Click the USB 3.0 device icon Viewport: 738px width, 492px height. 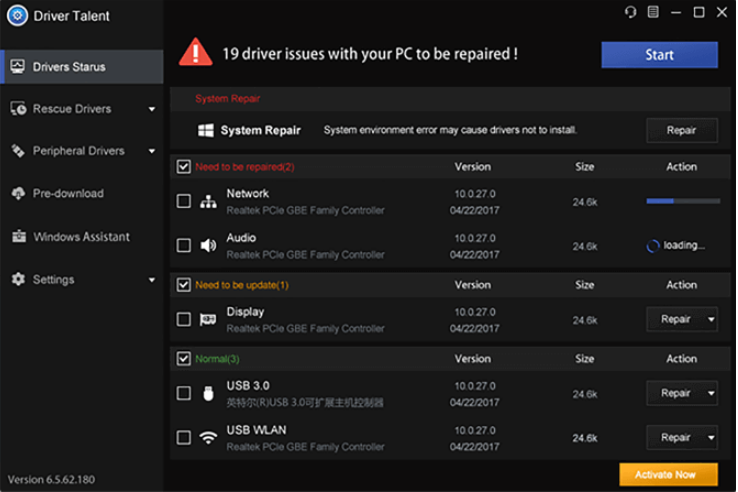pos(208,393)
